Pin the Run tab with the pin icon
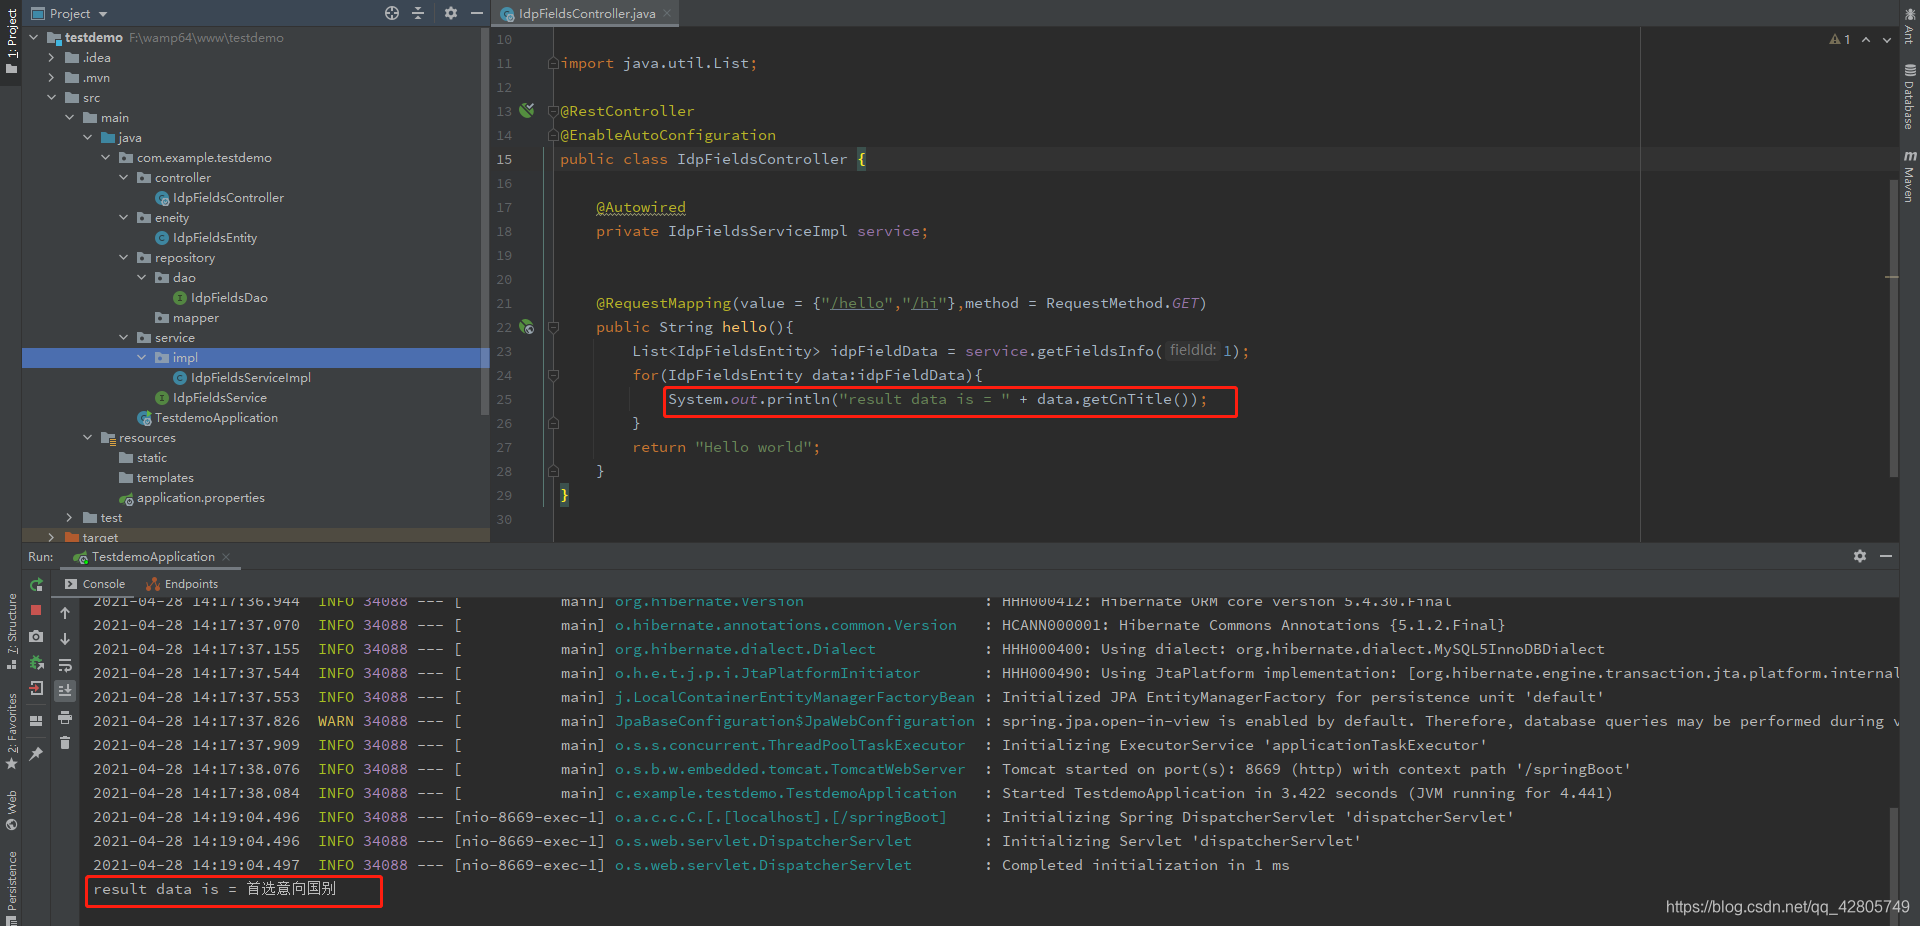The image size is (1920, 926). click(x=37, y=754)
